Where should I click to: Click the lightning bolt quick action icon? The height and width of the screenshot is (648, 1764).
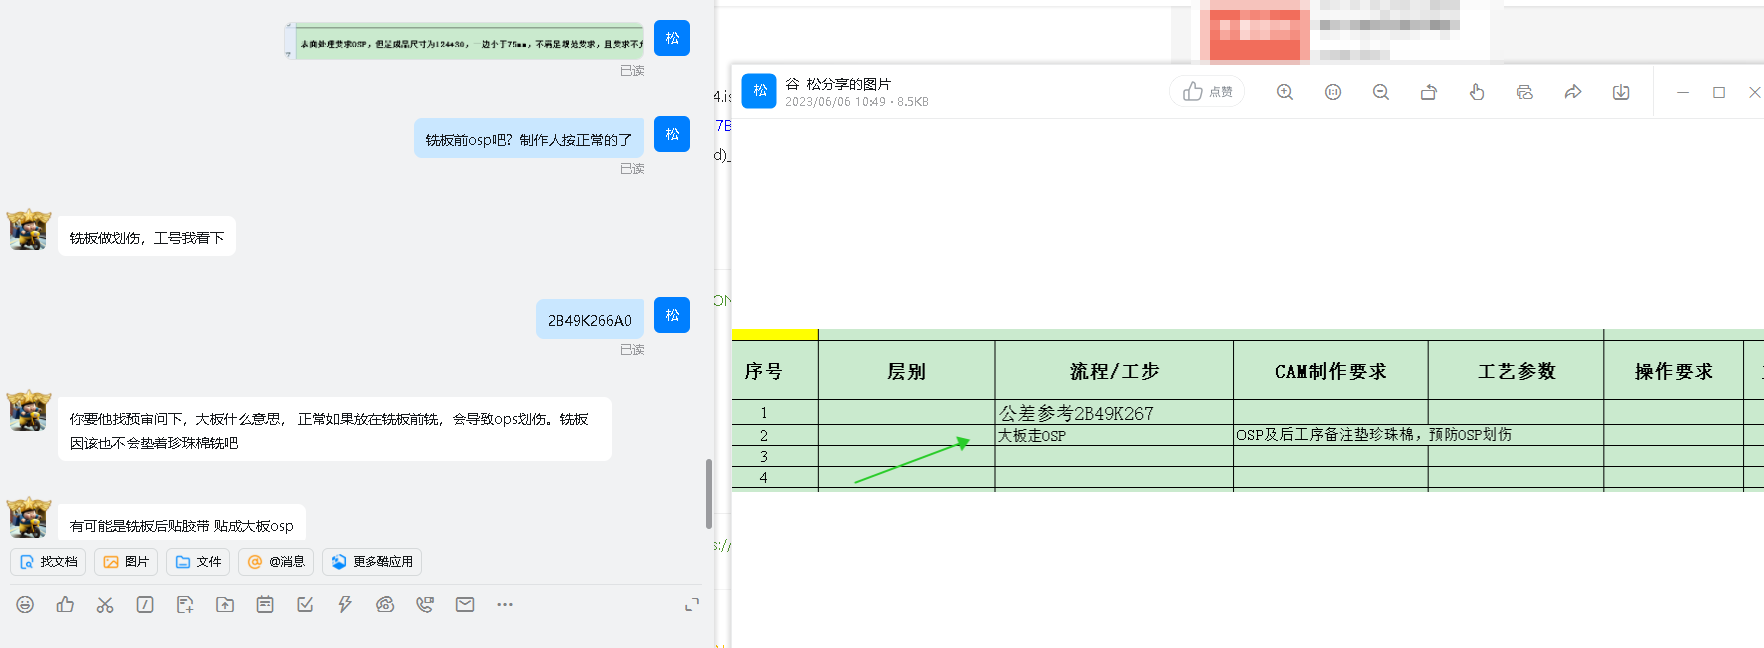coord(345,604)
